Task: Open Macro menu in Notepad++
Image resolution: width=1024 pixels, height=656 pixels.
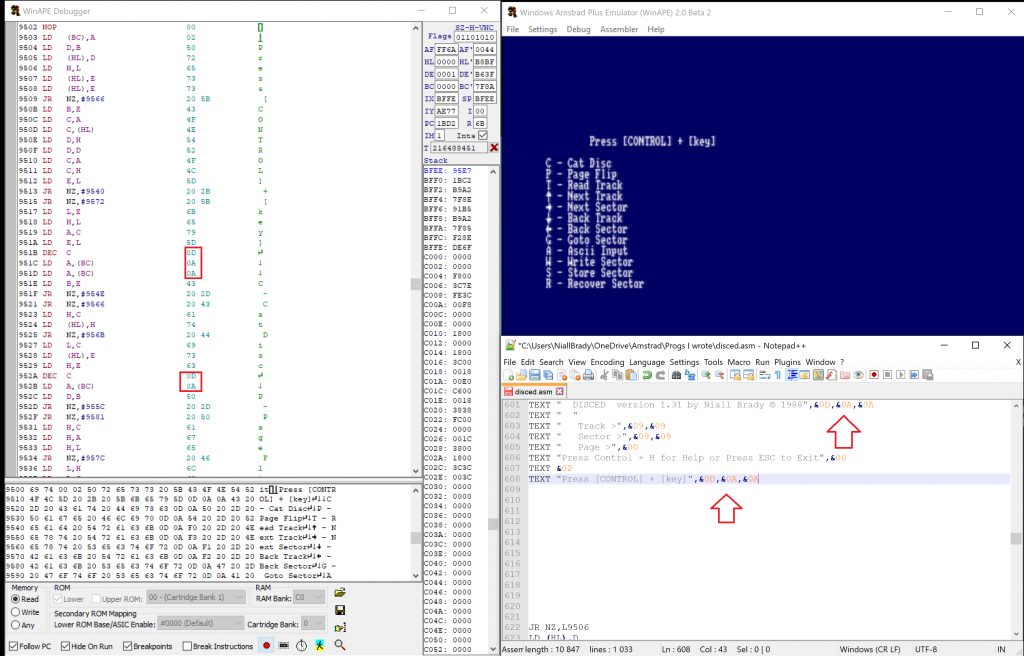Action: pos(739,362)
